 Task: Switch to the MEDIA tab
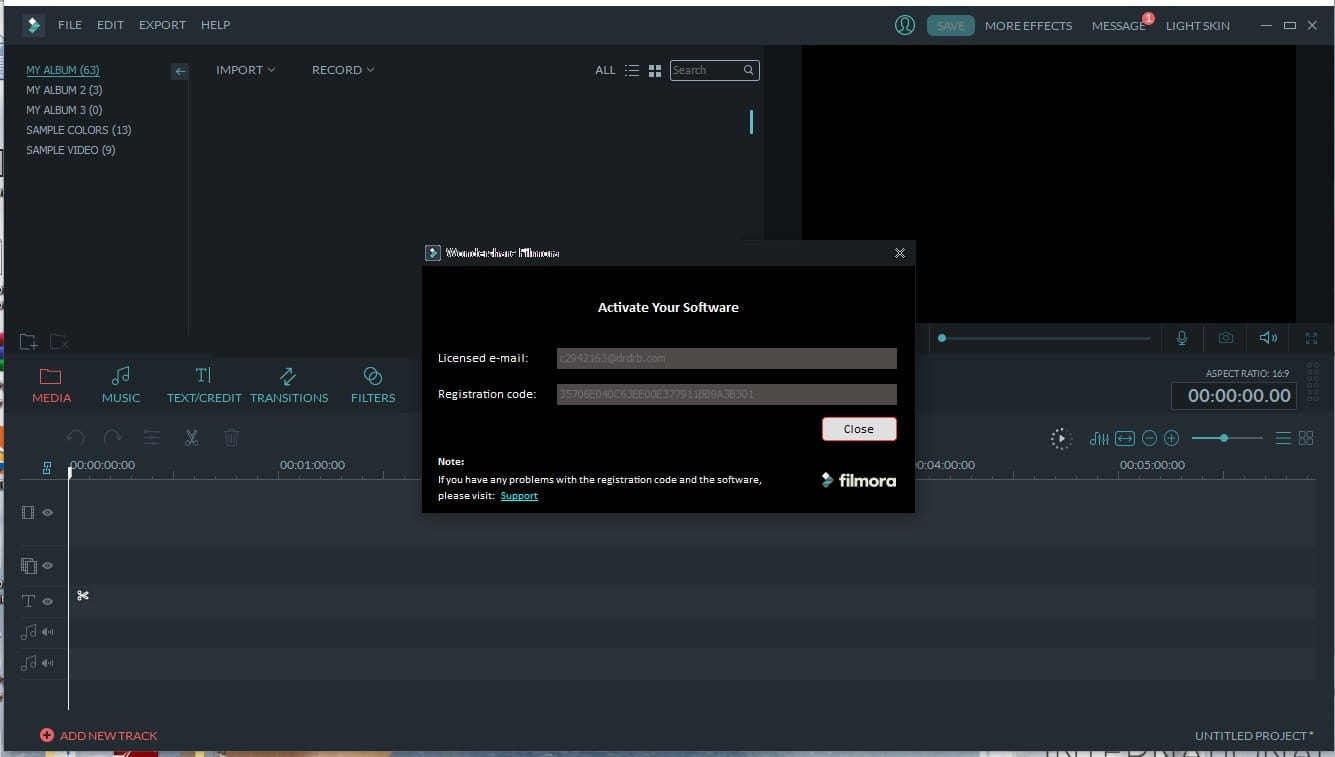pos(51,385)
